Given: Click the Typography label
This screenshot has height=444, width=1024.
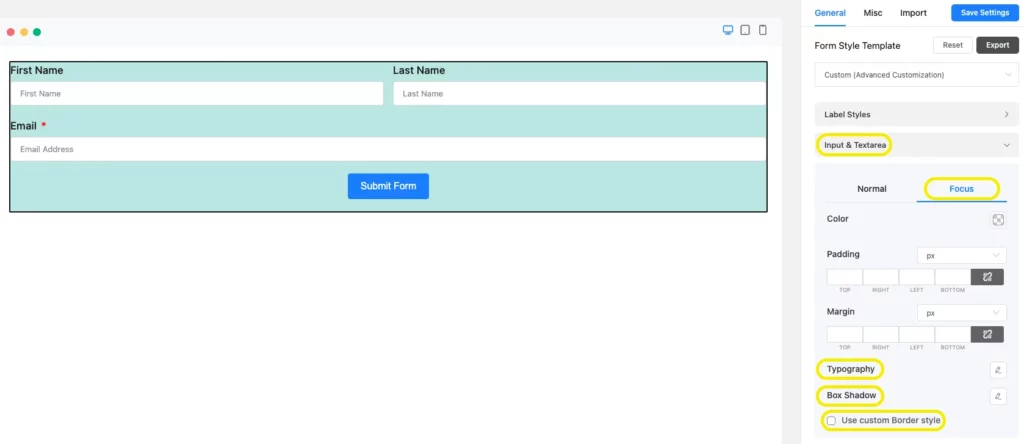Looking at the screenshot, I should click(x=850, y=369).
